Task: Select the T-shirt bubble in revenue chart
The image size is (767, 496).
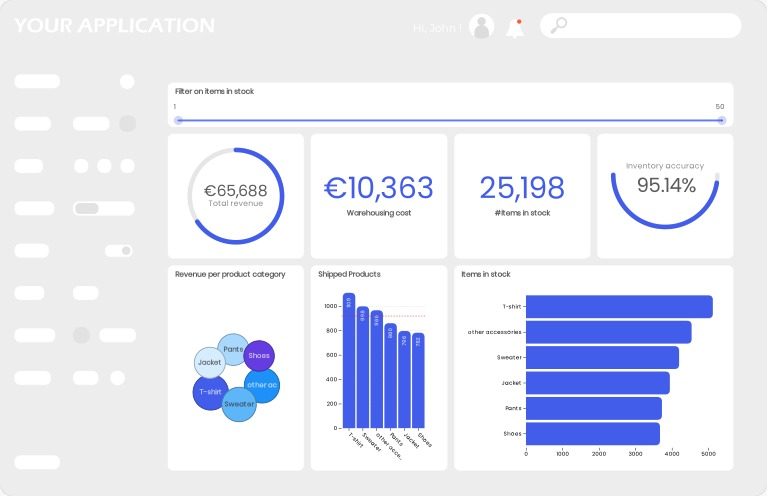Action: coord(209,393)
